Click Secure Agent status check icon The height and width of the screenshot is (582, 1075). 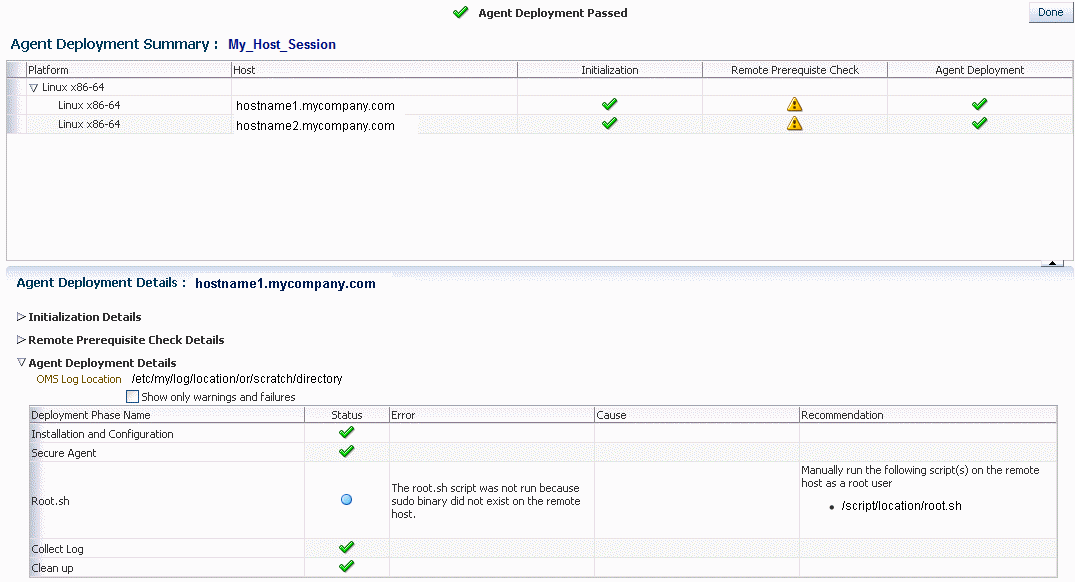point(346,452)
